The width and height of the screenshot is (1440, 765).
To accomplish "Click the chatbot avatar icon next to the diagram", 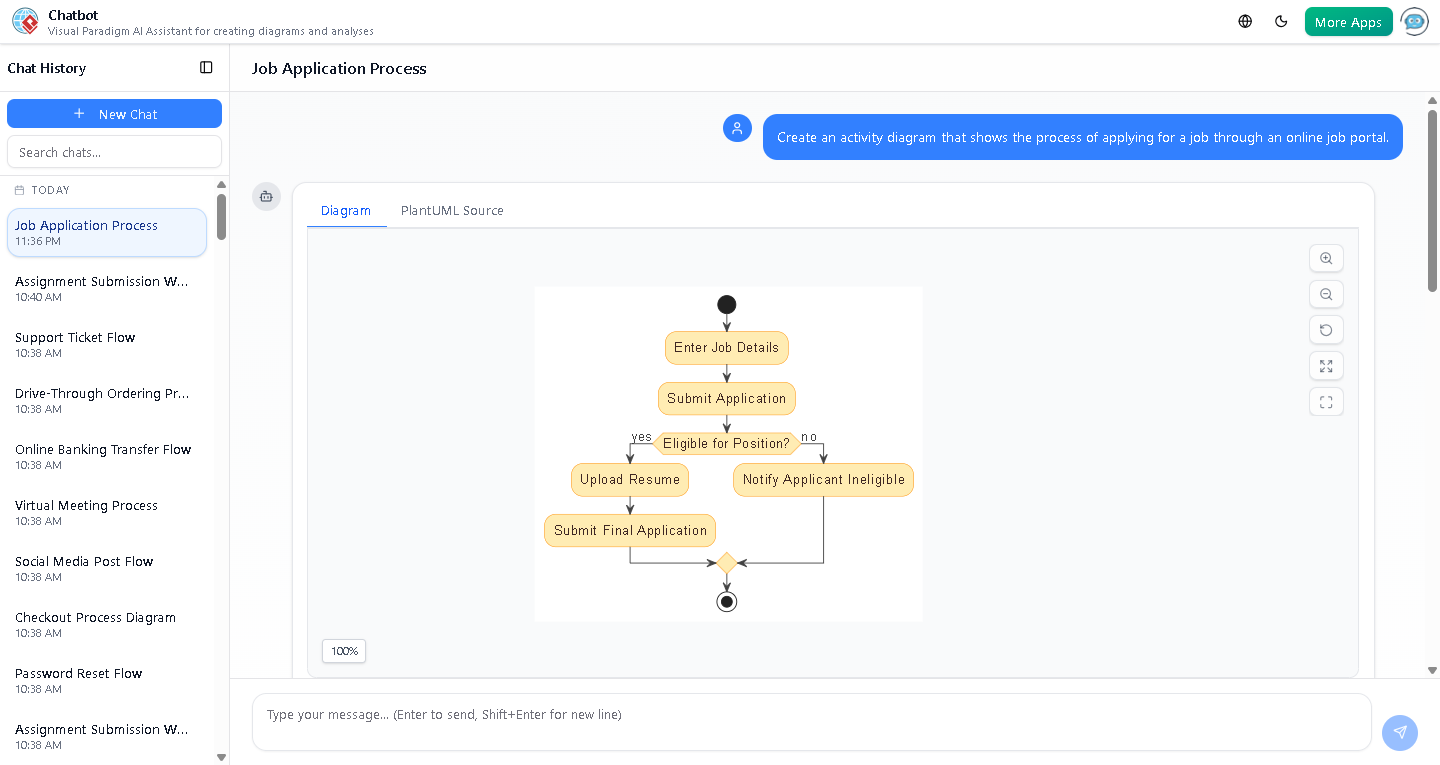I will click(x=266, y=197).
